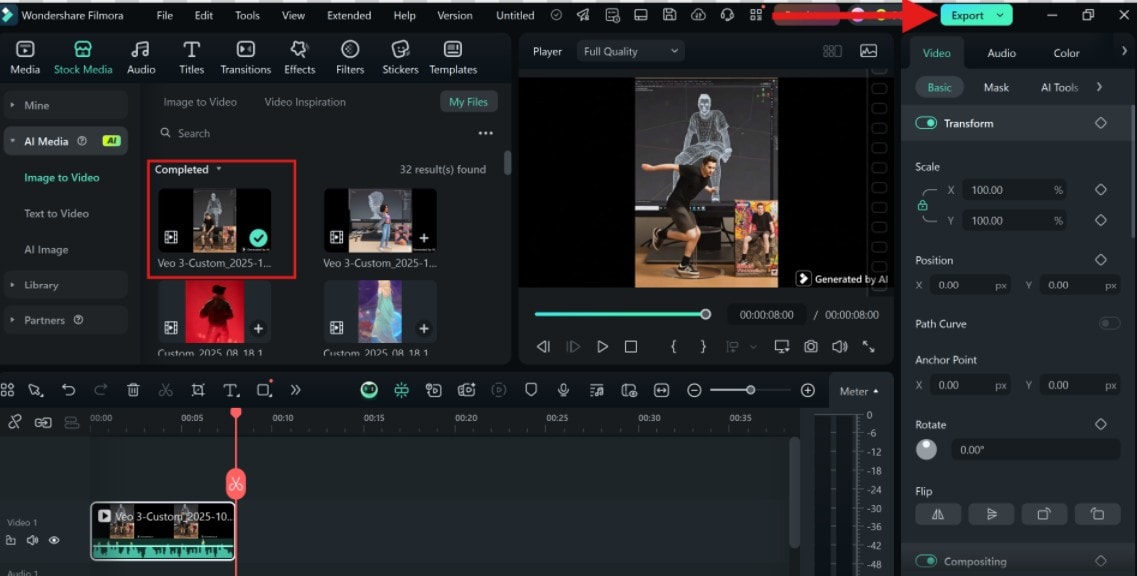Screen dimensions: 1137x576
Task: Toggle the Compositing switch
Action: click(x=926, y=561)
